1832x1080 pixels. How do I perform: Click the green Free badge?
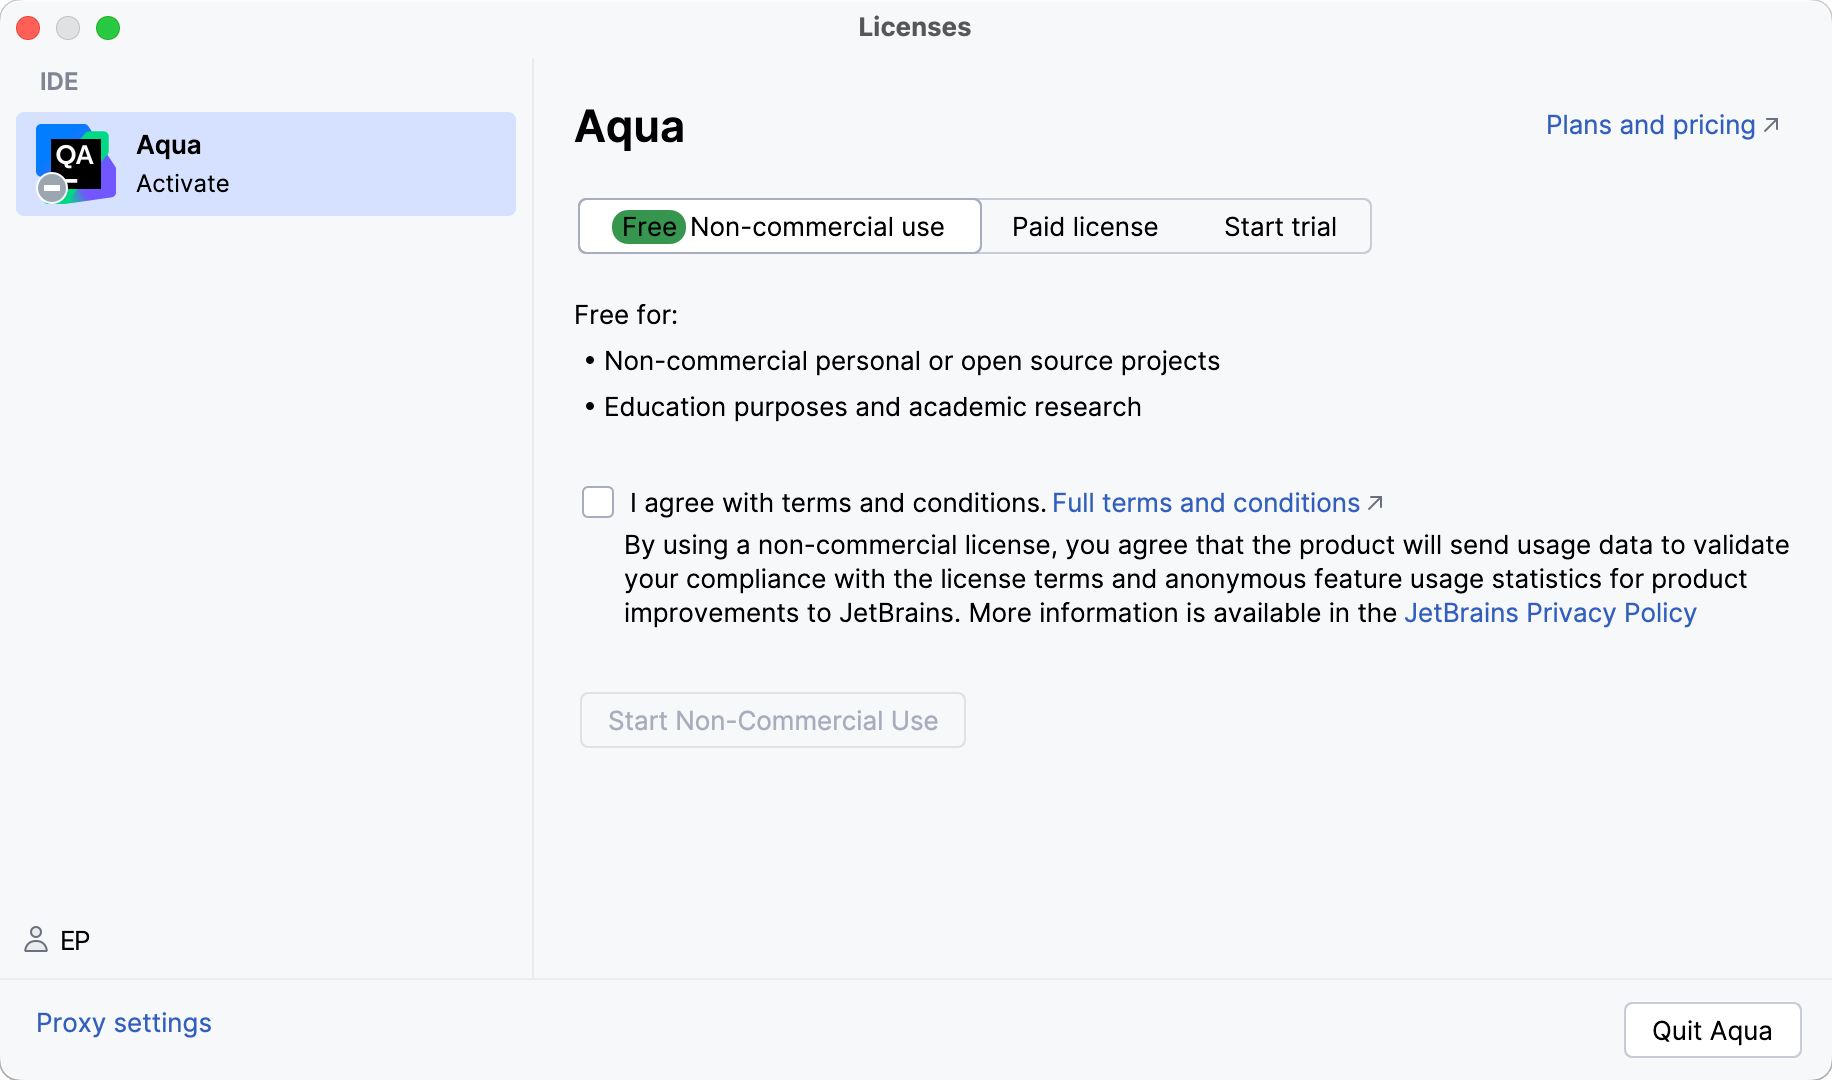coord(648,227)
